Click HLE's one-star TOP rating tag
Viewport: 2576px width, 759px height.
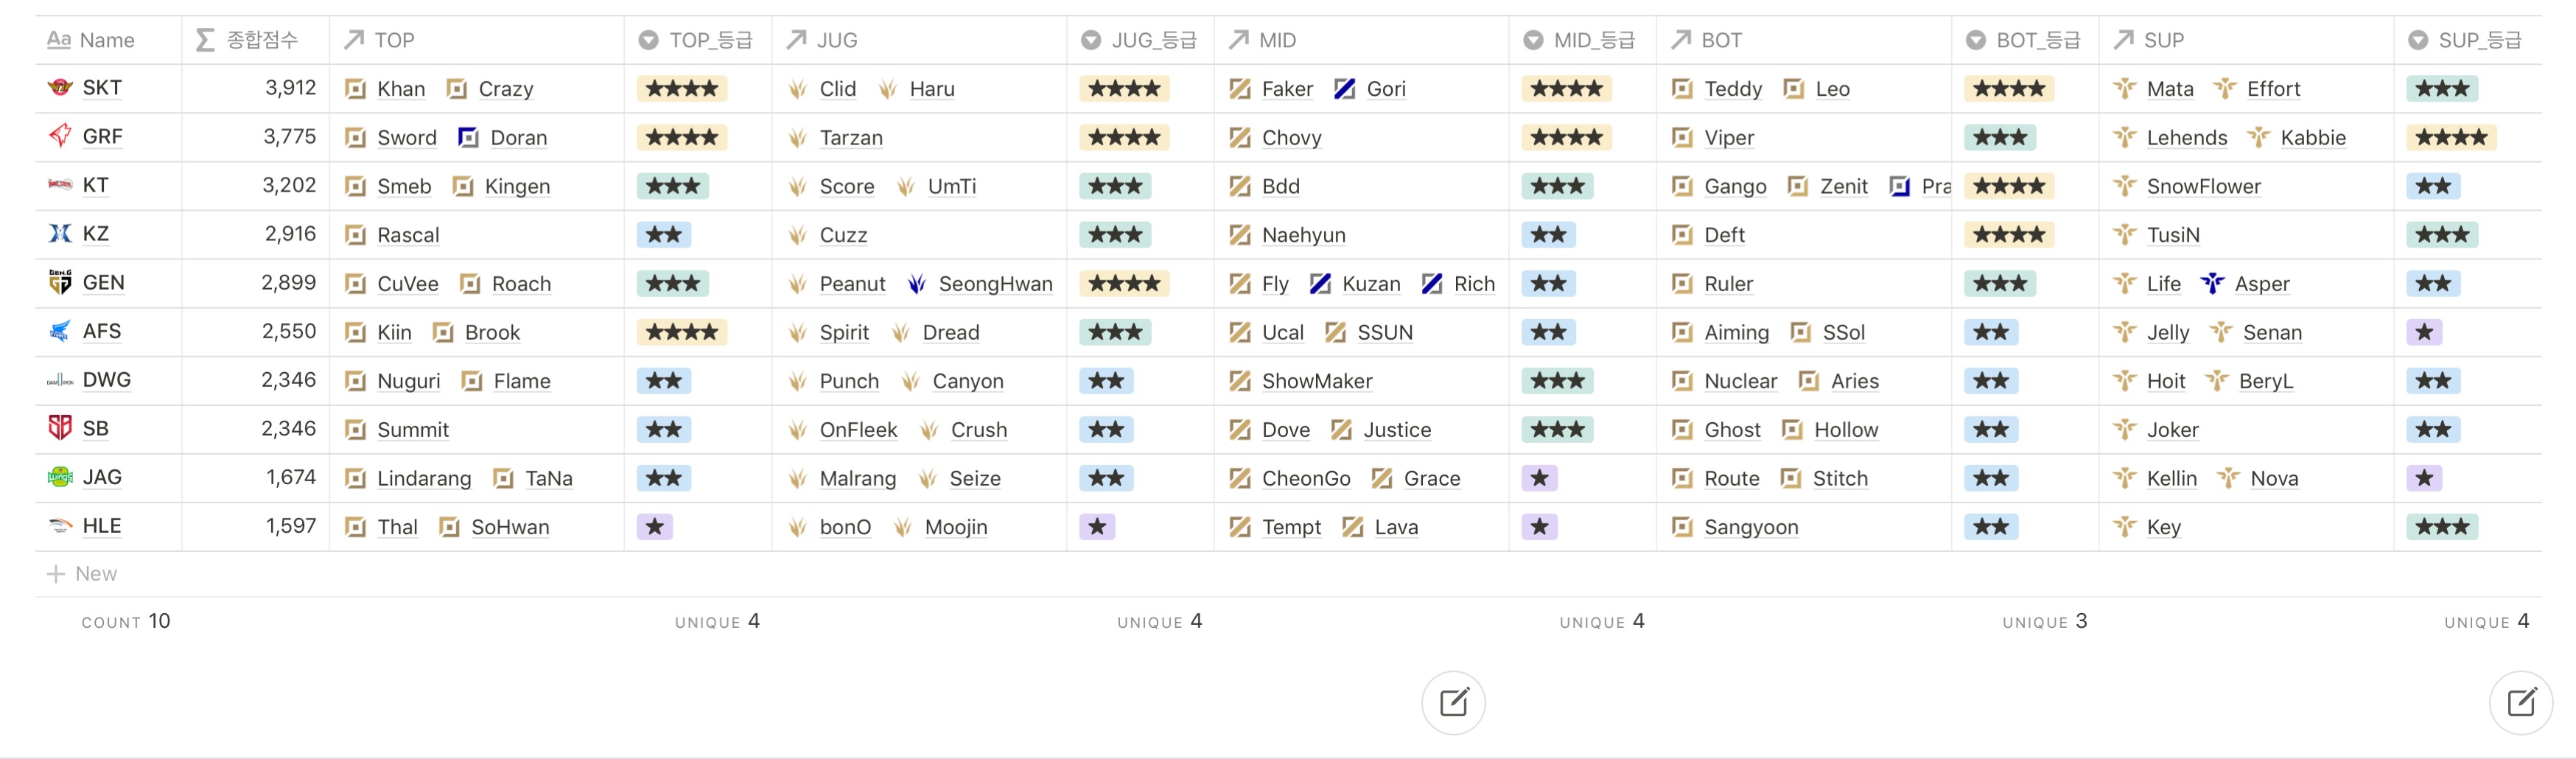click(x=655, y=527)
